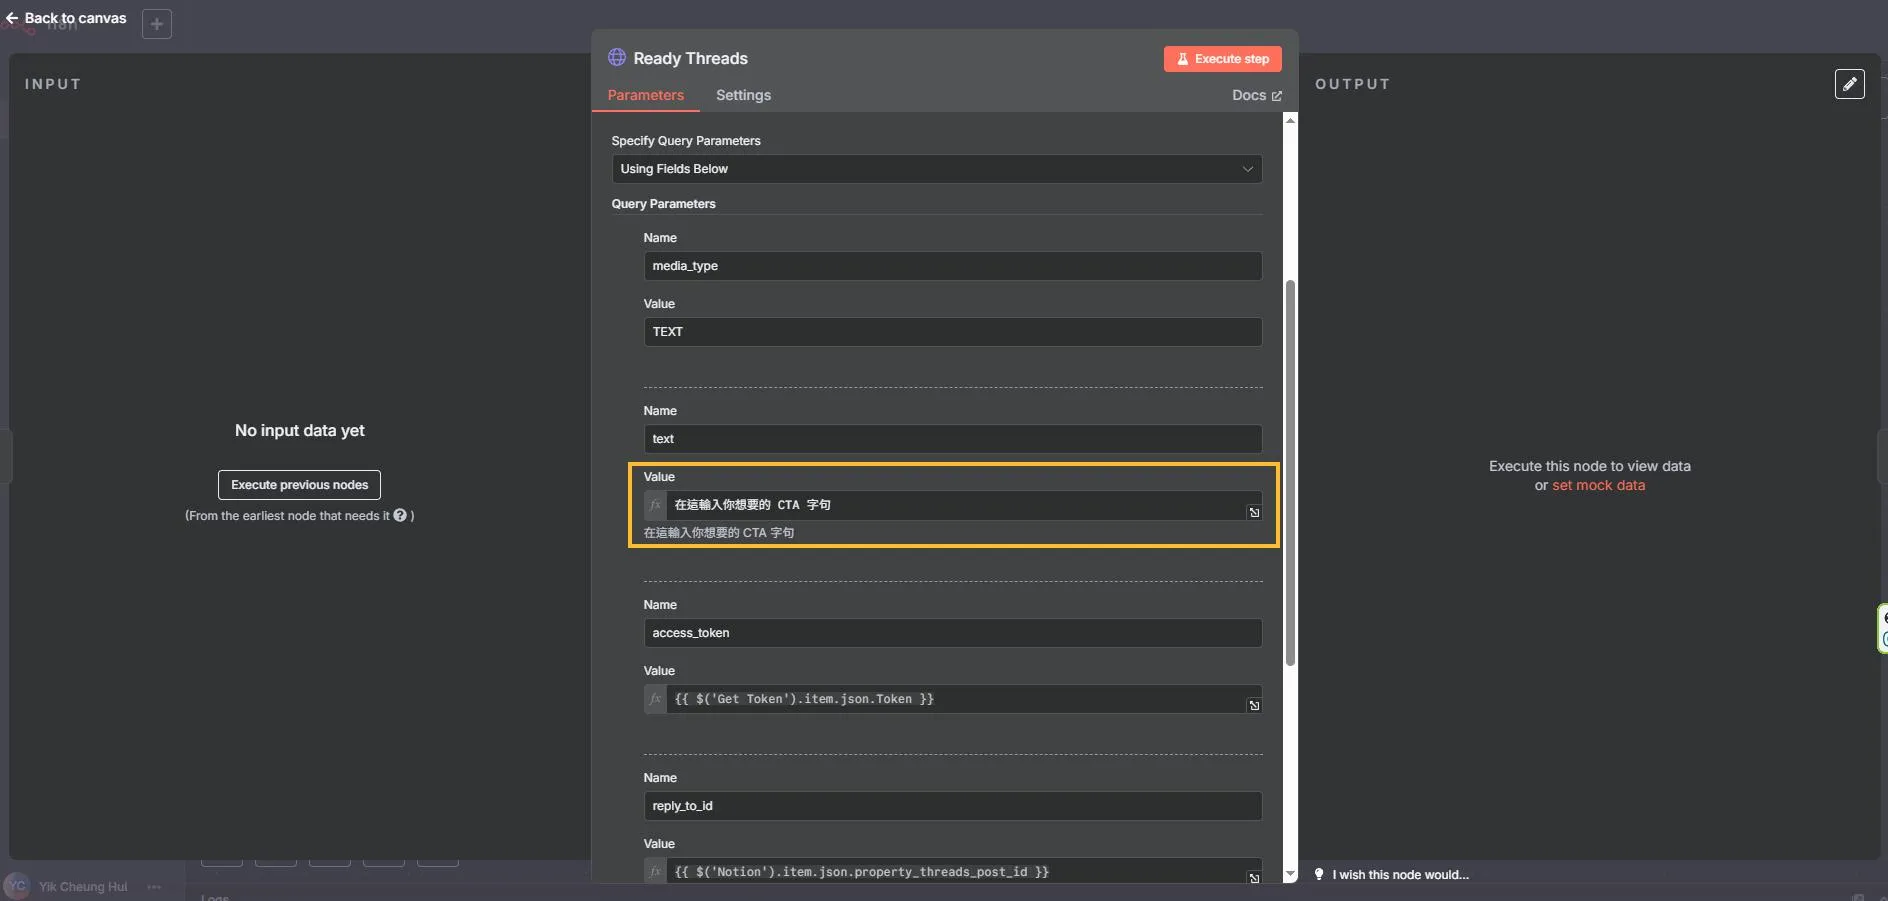This screenshot has width=1888, height=901.
Task: Click the lightbulb feedback icon
Action: tap(1319, 874)
